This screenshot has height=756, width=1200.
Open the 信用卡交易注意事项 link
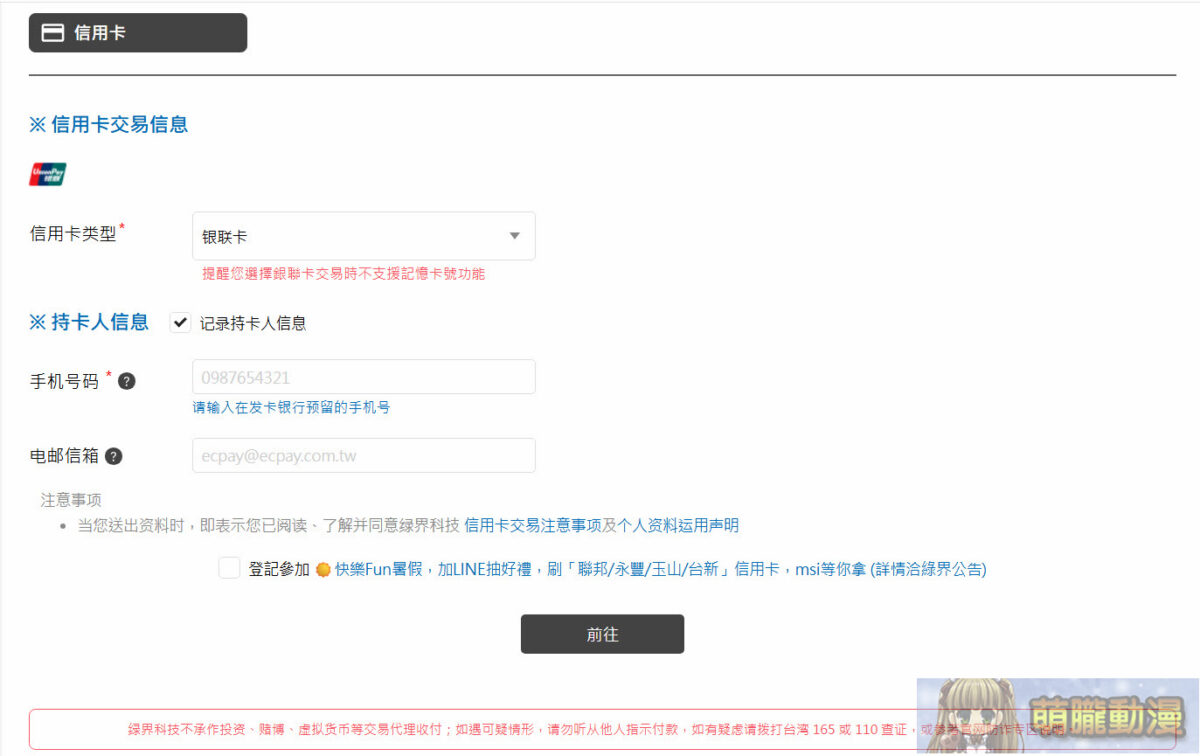tap(533, 525)
